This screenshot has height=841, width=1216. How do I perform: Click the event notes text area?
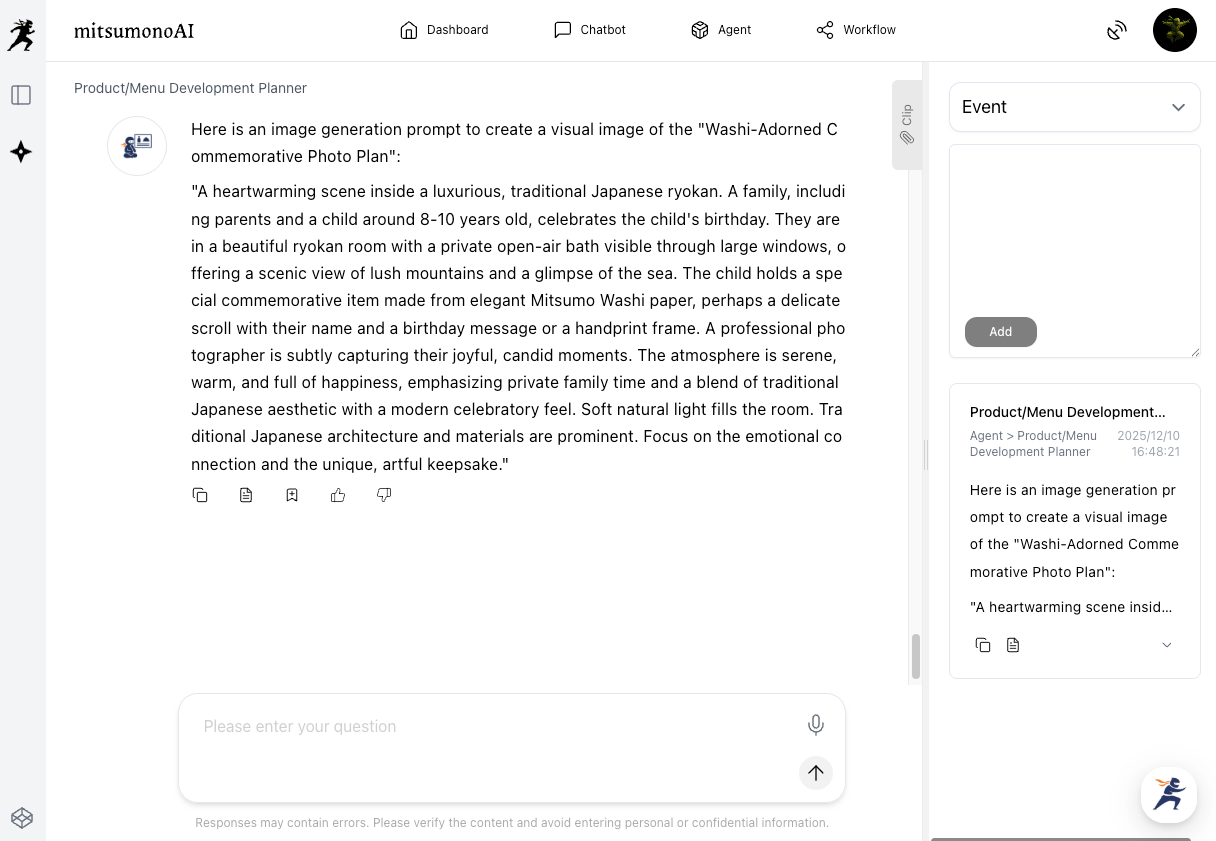(1075, 251)
